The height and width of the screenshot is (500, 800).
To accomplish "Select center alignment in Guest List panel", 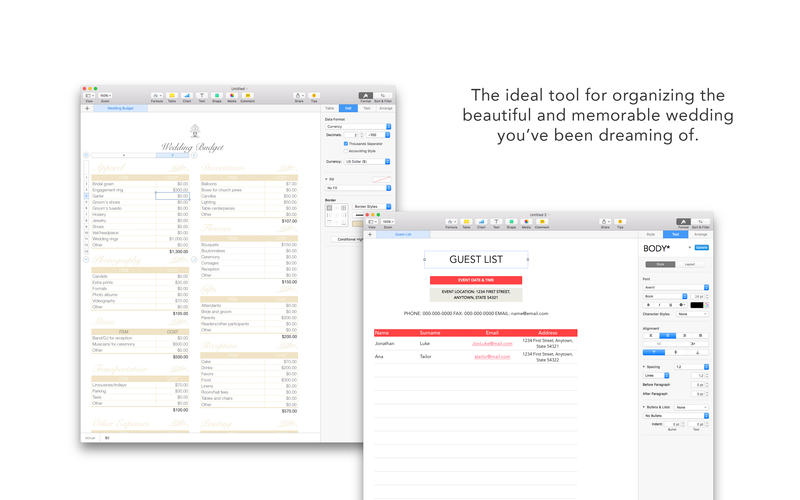I will pyautogui.click(x=667, y=336).
